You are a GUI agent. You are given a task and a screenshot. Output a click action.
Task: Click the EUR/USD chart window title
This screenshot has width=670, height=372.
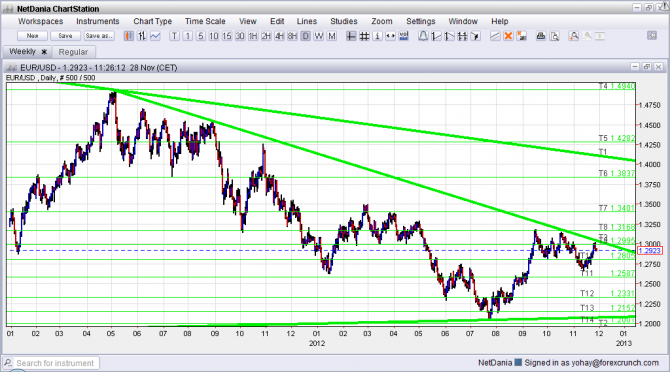click(x=98, y=67)
